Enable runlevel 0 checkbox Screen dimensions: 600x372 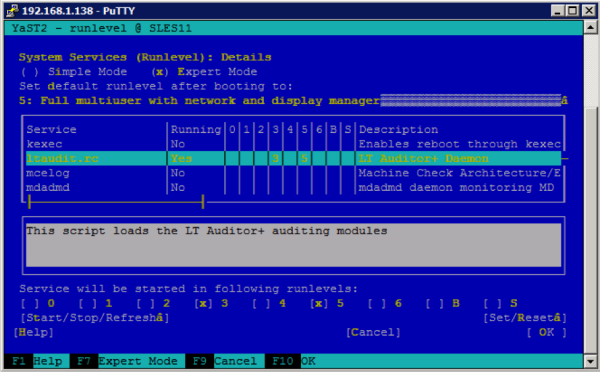coord(38,304)
